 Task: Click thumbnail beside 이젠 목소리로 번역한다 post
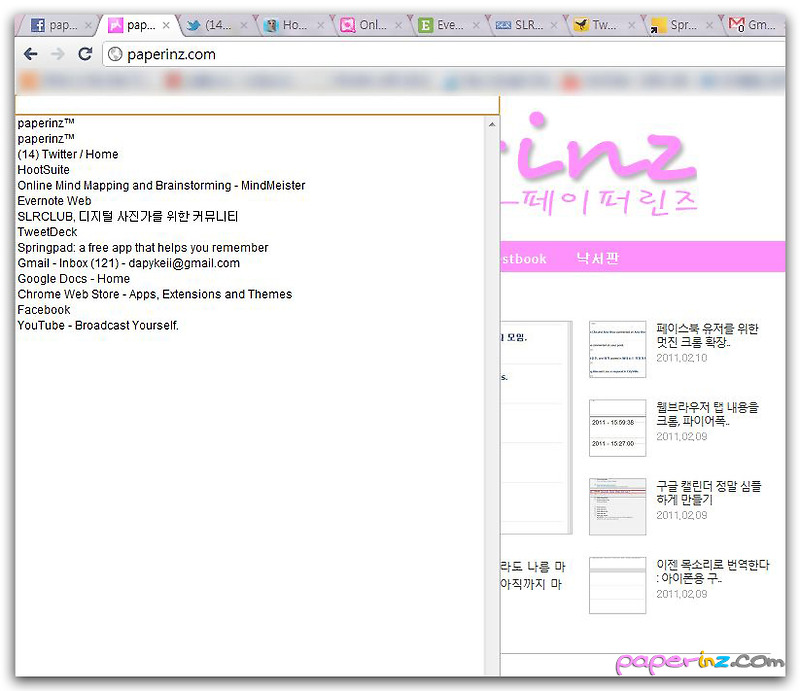click(617, 585)
